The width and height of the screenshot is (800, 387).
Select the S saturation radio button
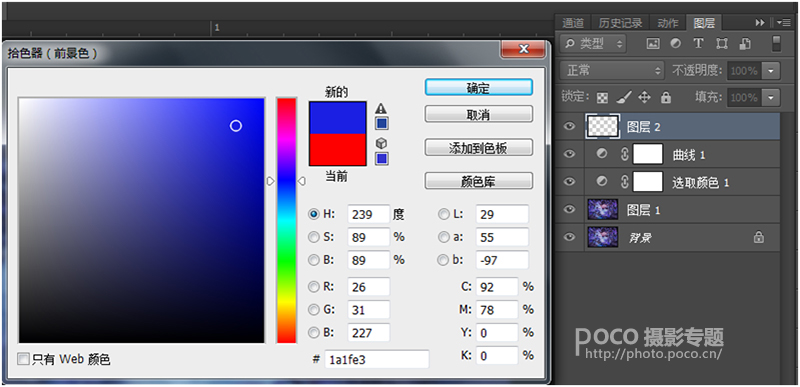click(314, 237)
